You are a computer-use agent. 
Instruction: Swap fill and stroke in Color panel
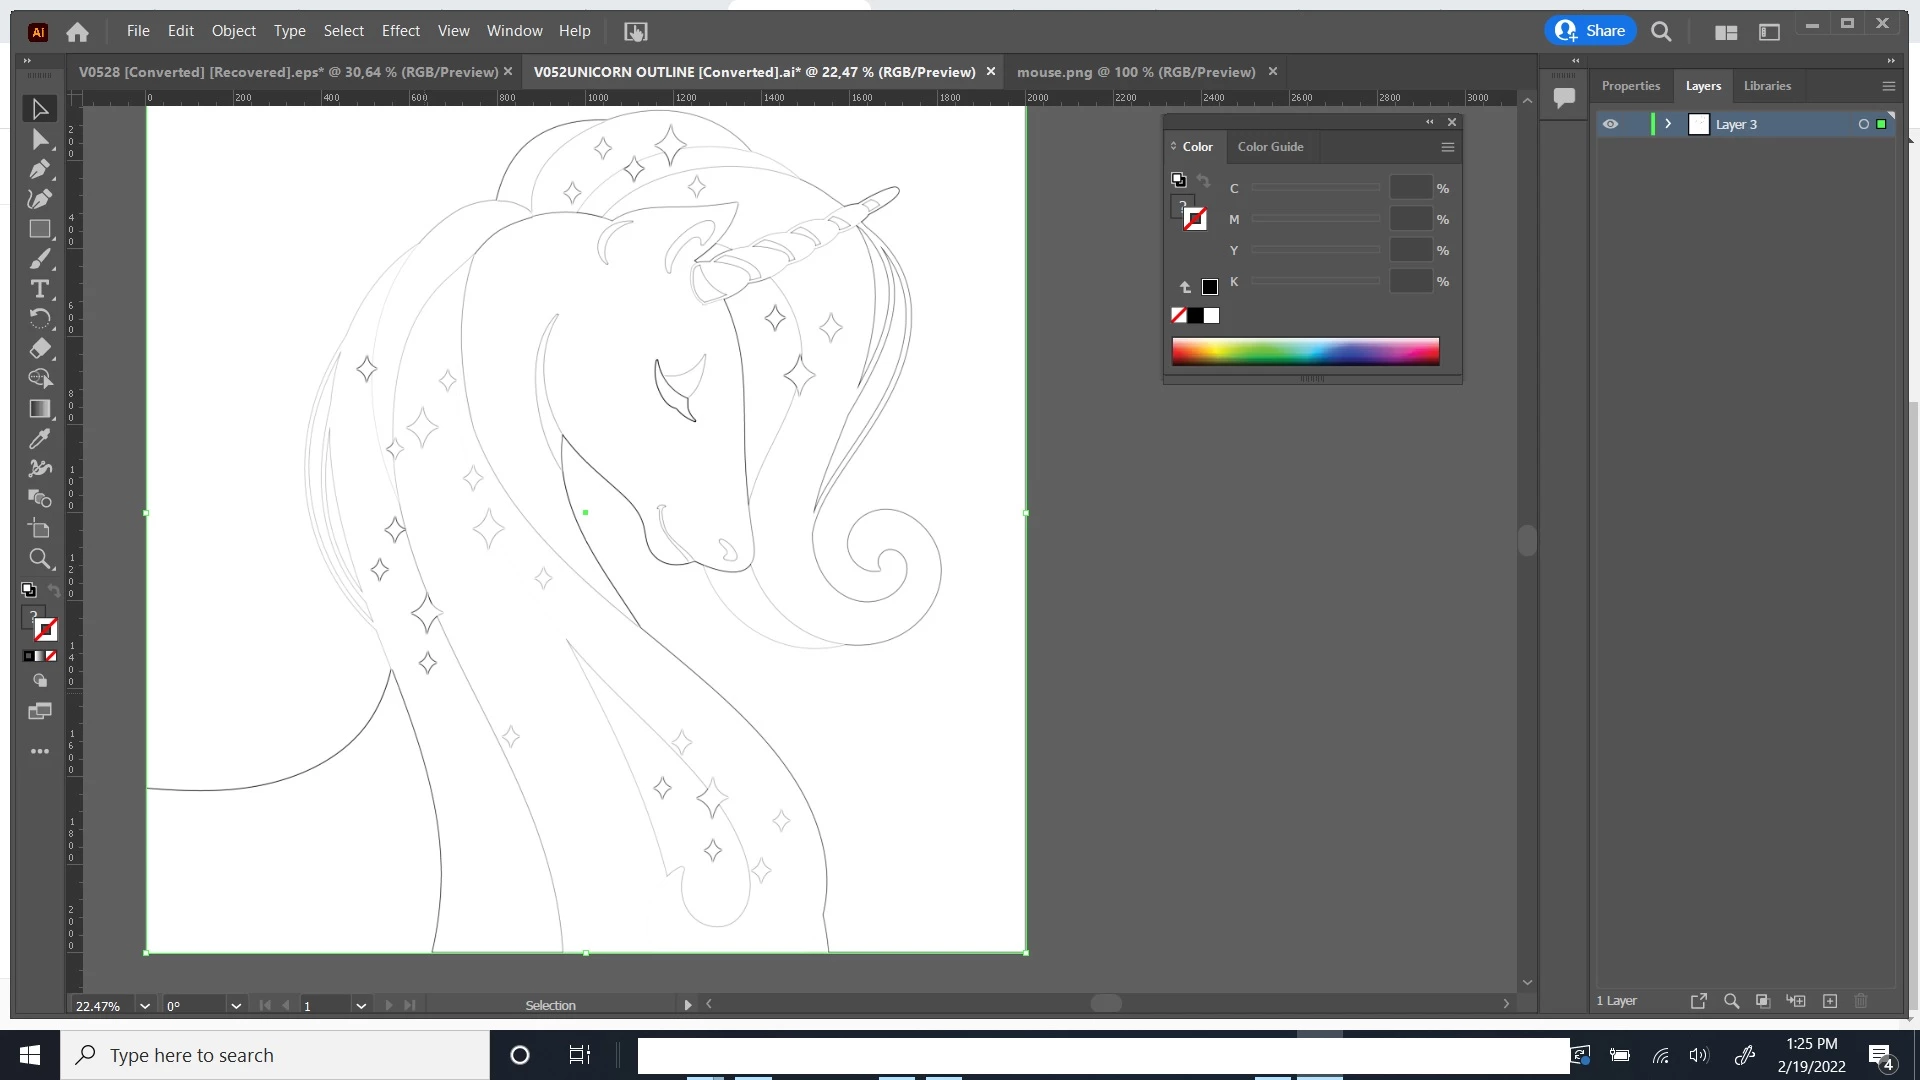click(1203, 181)
